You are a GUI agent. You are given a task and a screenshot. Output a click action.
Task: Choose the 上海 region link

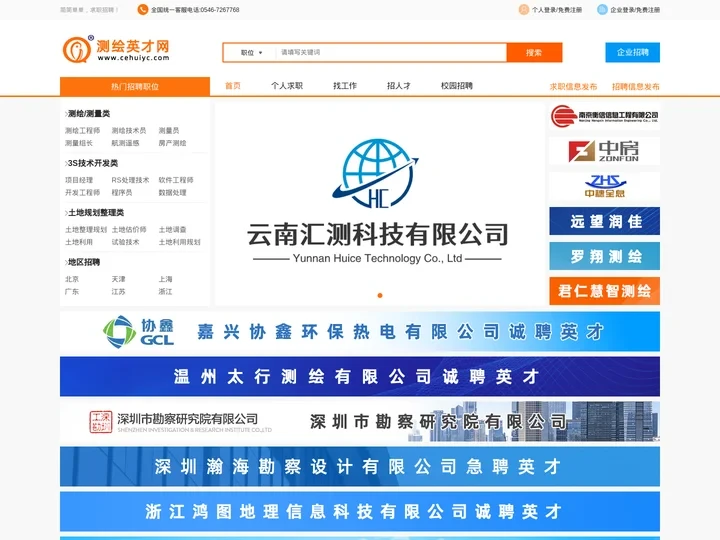pos(166,279)
